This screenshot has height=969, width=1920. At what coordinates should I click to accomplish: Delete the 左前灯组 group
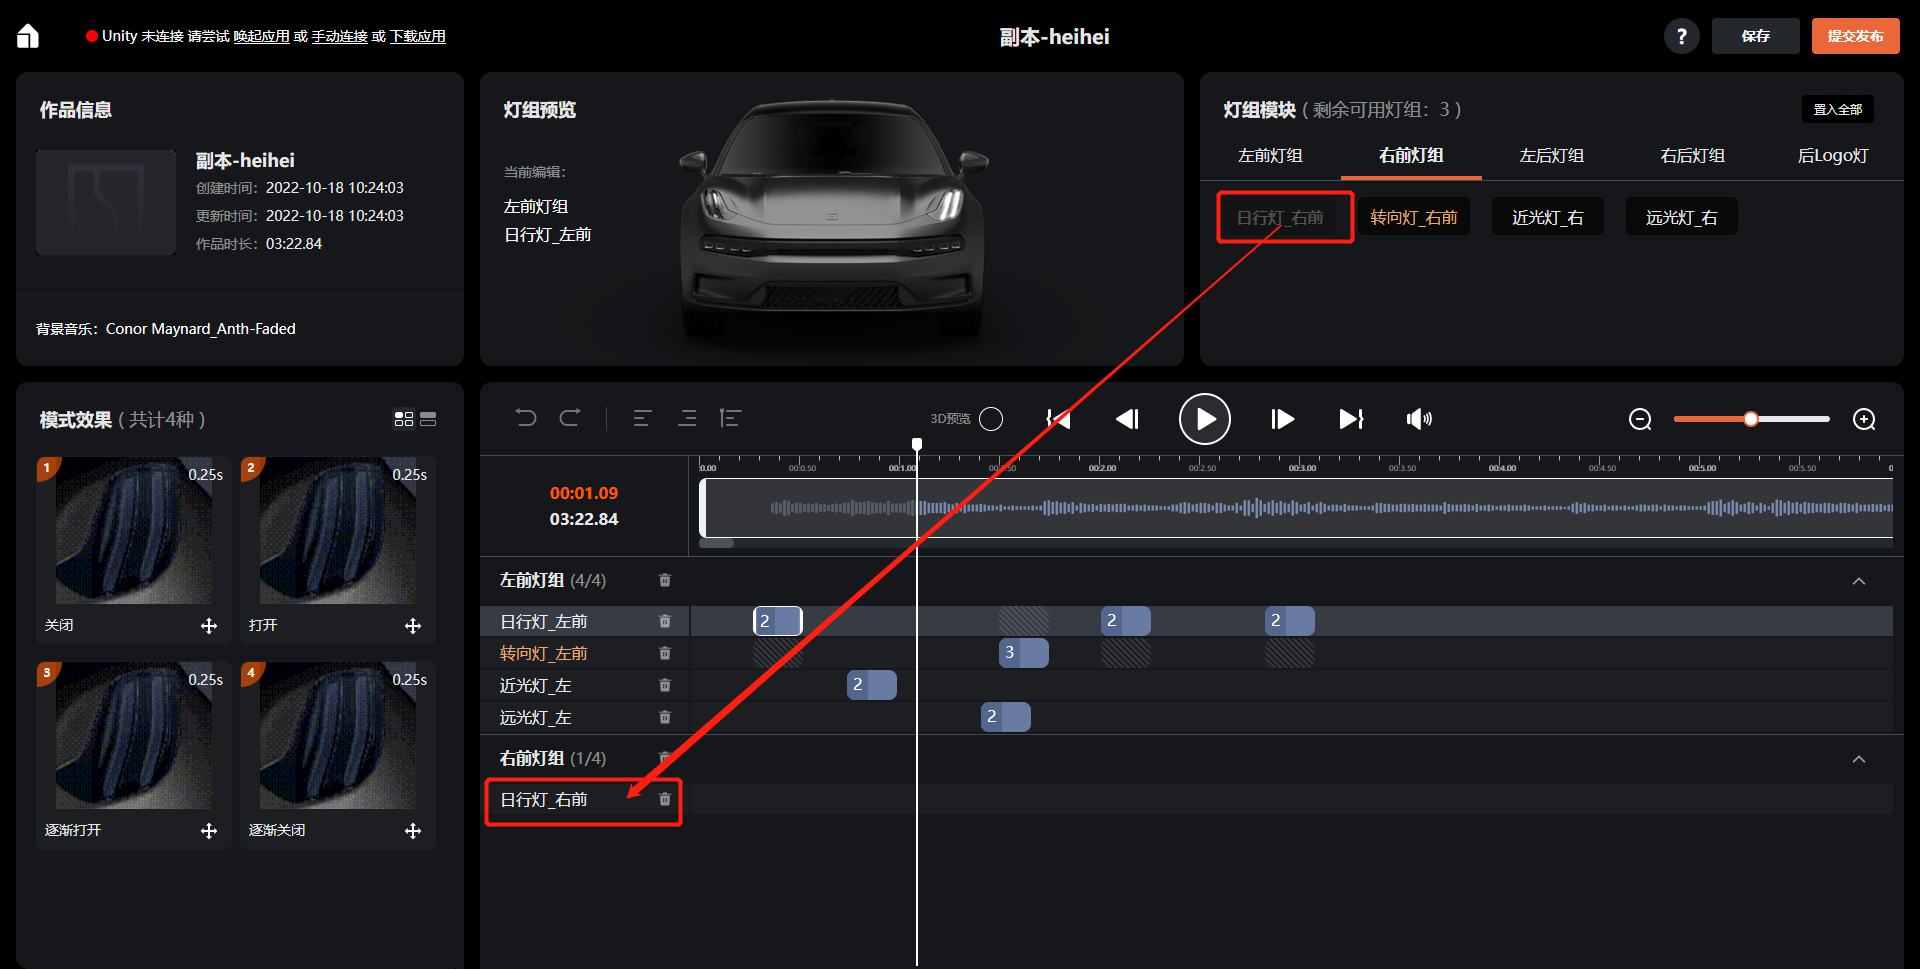(665, 580)
